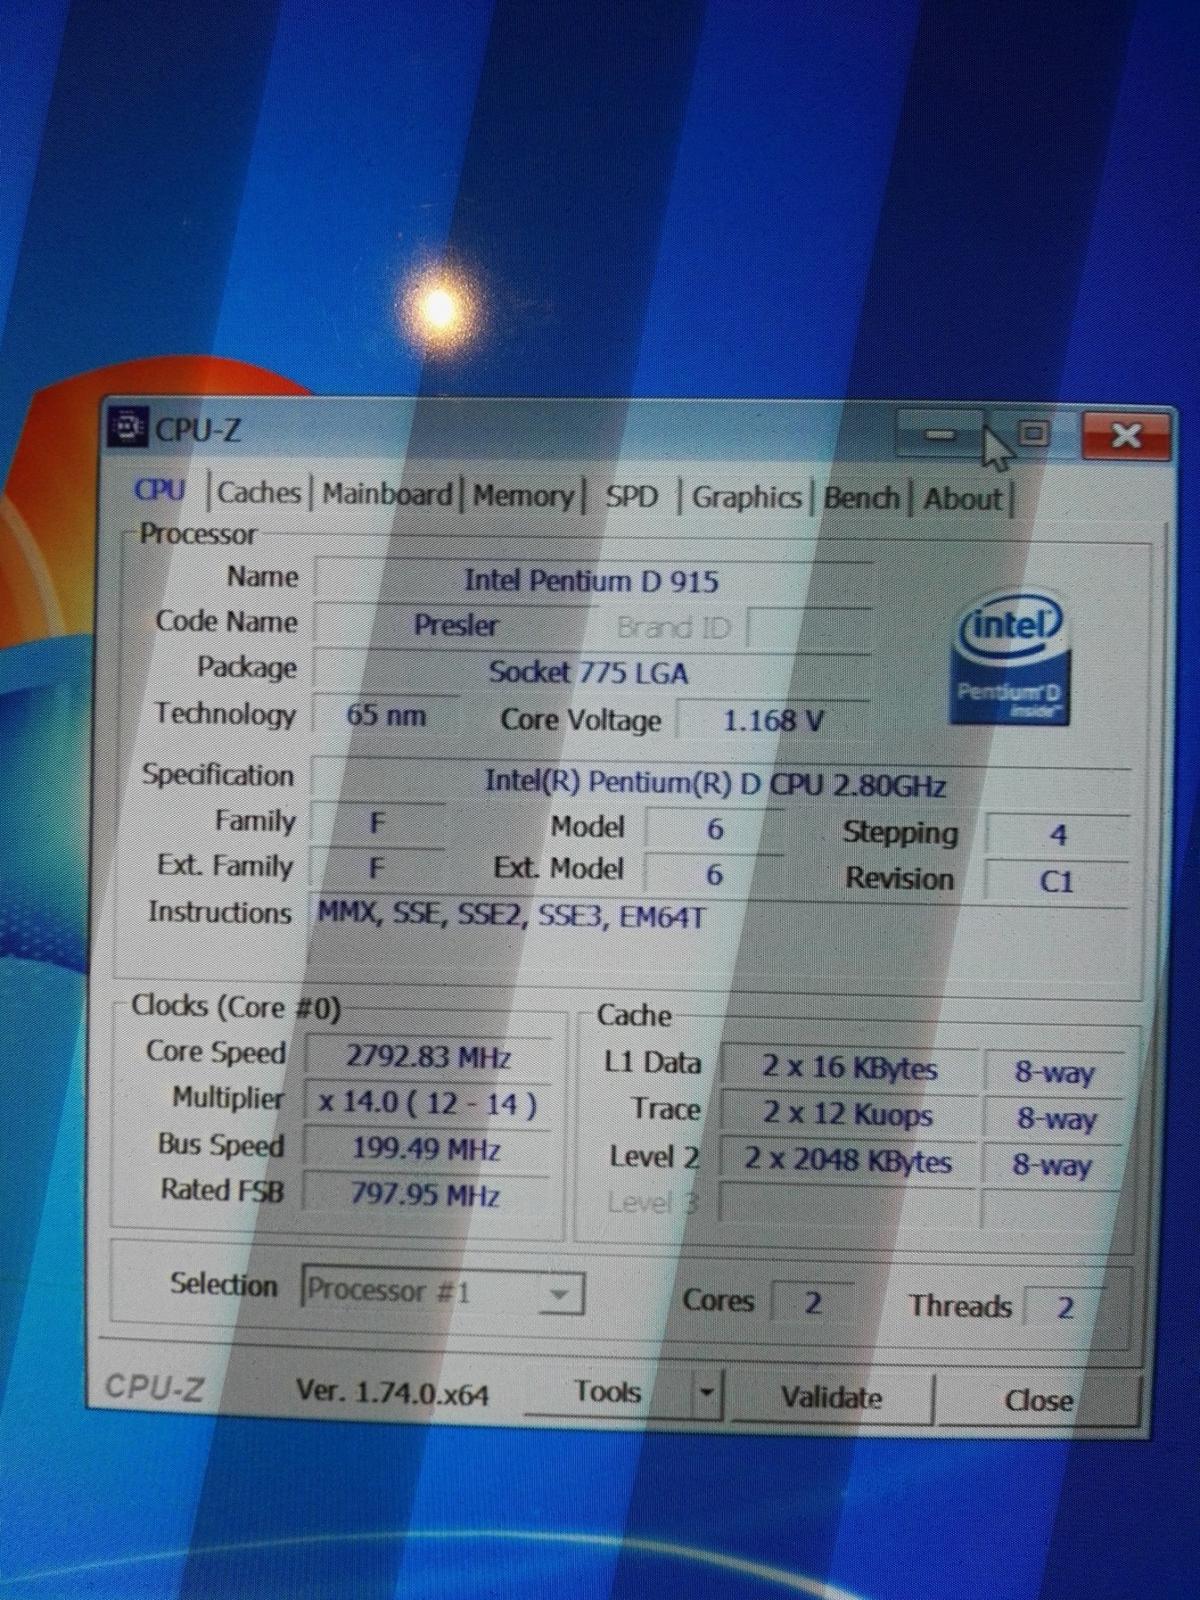
Task: Click the Instructions list MMX, SSE, SSE2
Action: click(511, 915)
